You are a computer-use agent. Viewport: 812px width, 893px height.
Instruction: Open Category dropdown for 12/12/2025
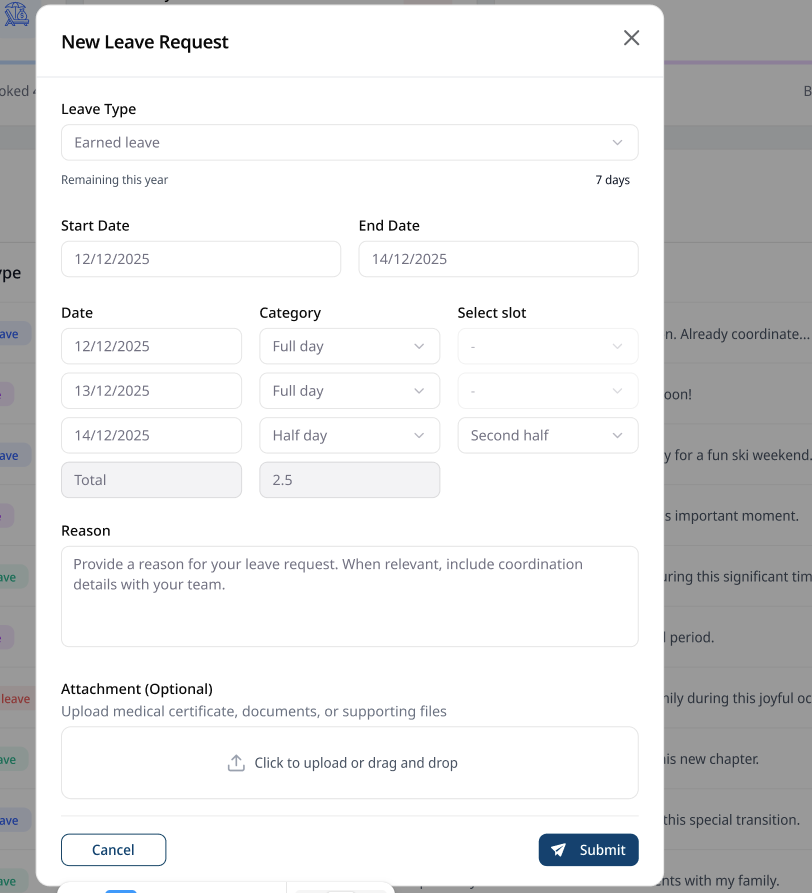pyautogui.click(x=349, y=347)
